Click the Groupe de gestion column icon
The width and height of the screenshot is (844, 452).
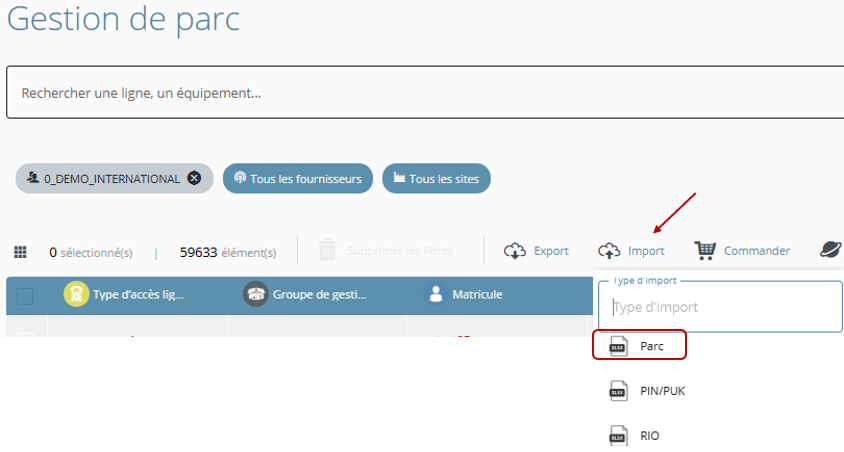click(x=256, y=294)
